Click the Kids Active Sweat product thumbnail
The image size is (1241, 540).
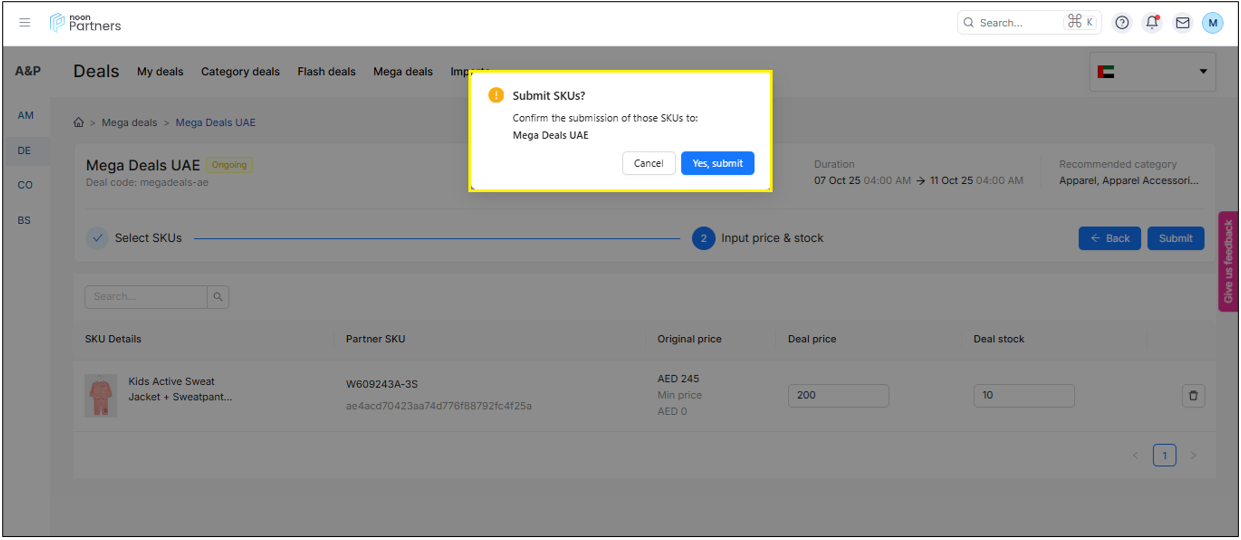click(101, 396)
